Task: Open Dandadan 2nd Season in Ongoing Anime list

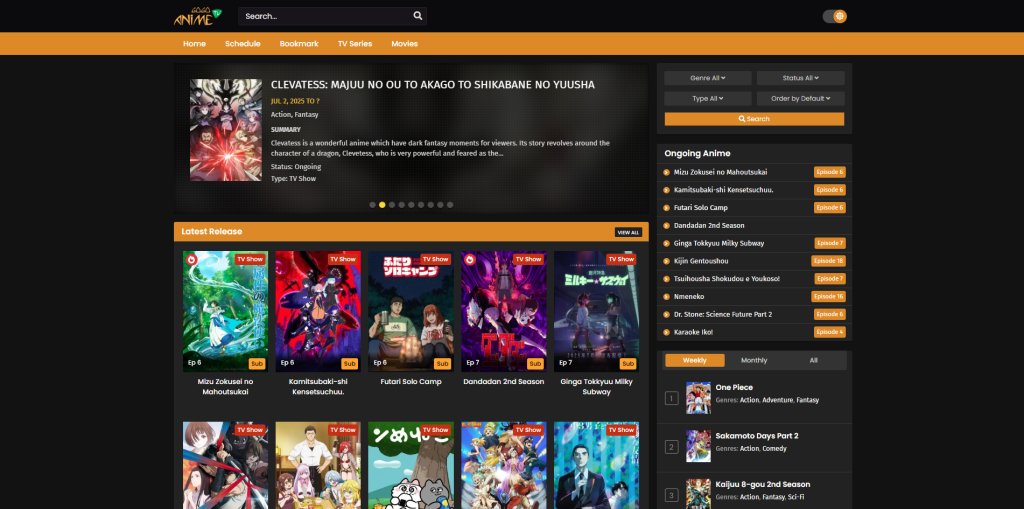Action: (x=709, y=225)
